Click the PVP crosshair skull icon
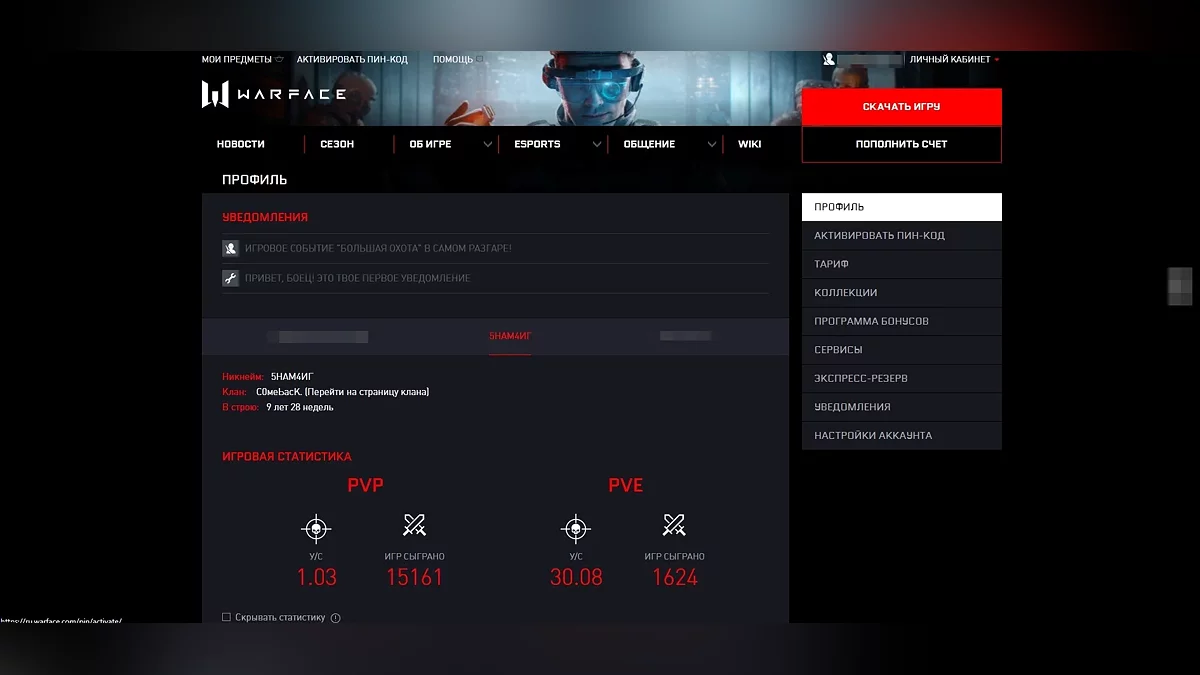 point(316,528)
